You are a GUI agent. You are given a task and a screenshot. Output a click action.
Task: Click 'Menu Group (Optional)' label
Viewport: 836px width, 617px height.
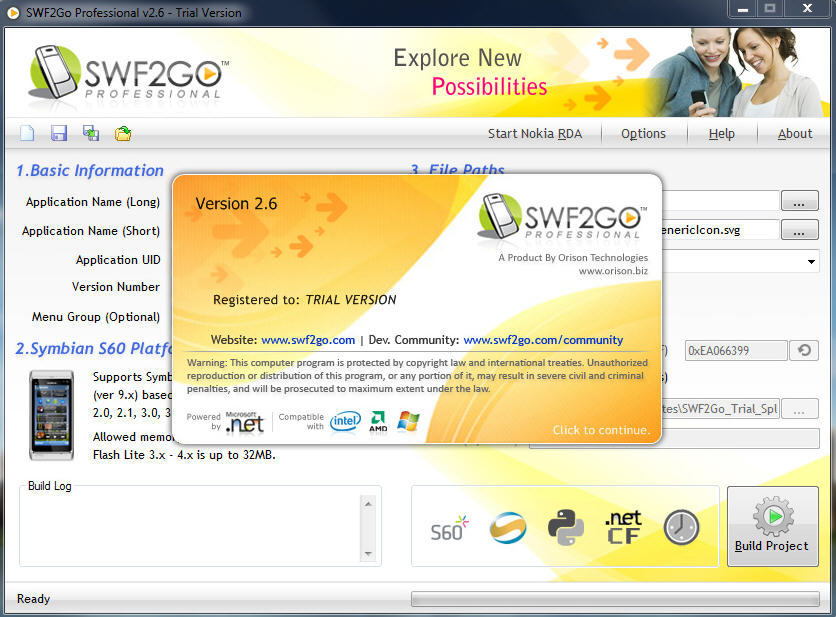coord(95,317)
